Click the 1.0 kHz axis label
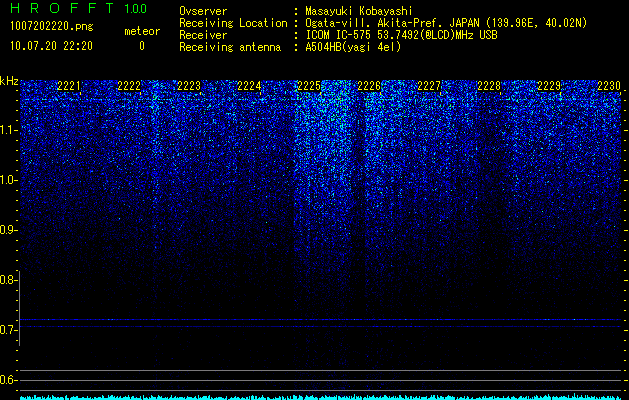This screenshot has width=629, height=400. pyautogui.click(x=8, y=180)
